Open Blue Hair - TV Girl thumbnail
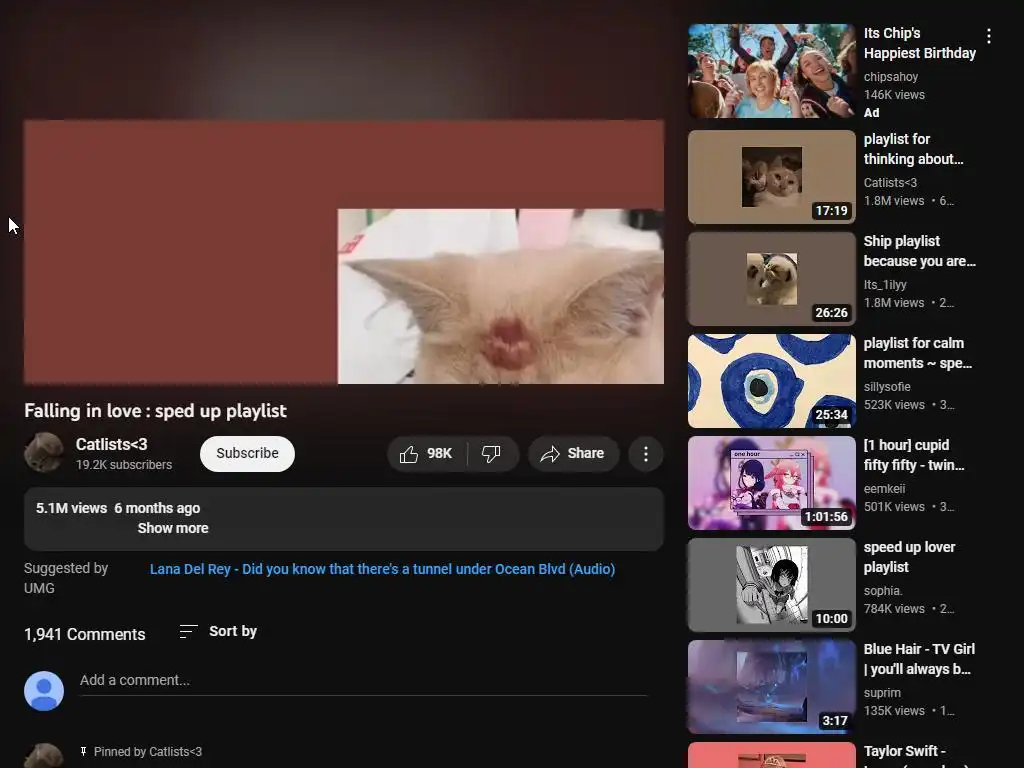Viewport: 1024px width, 768px height. point(771,687)
